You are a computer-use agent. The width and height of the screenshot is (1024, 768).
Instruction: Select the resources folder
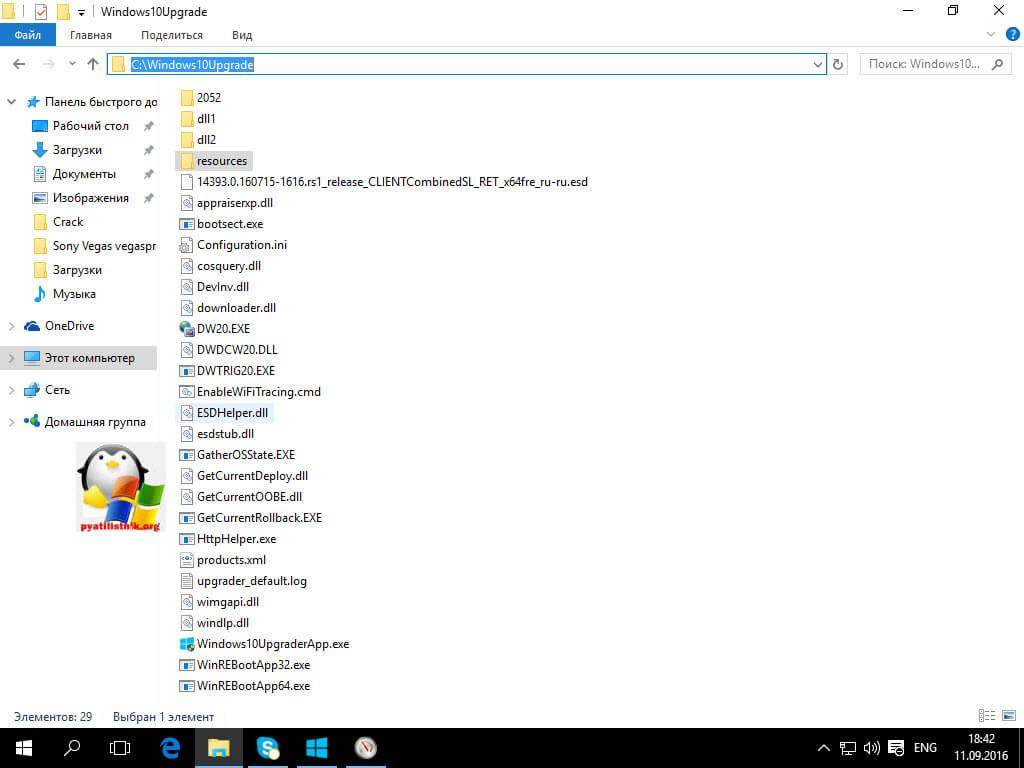[x=214, y=161]
